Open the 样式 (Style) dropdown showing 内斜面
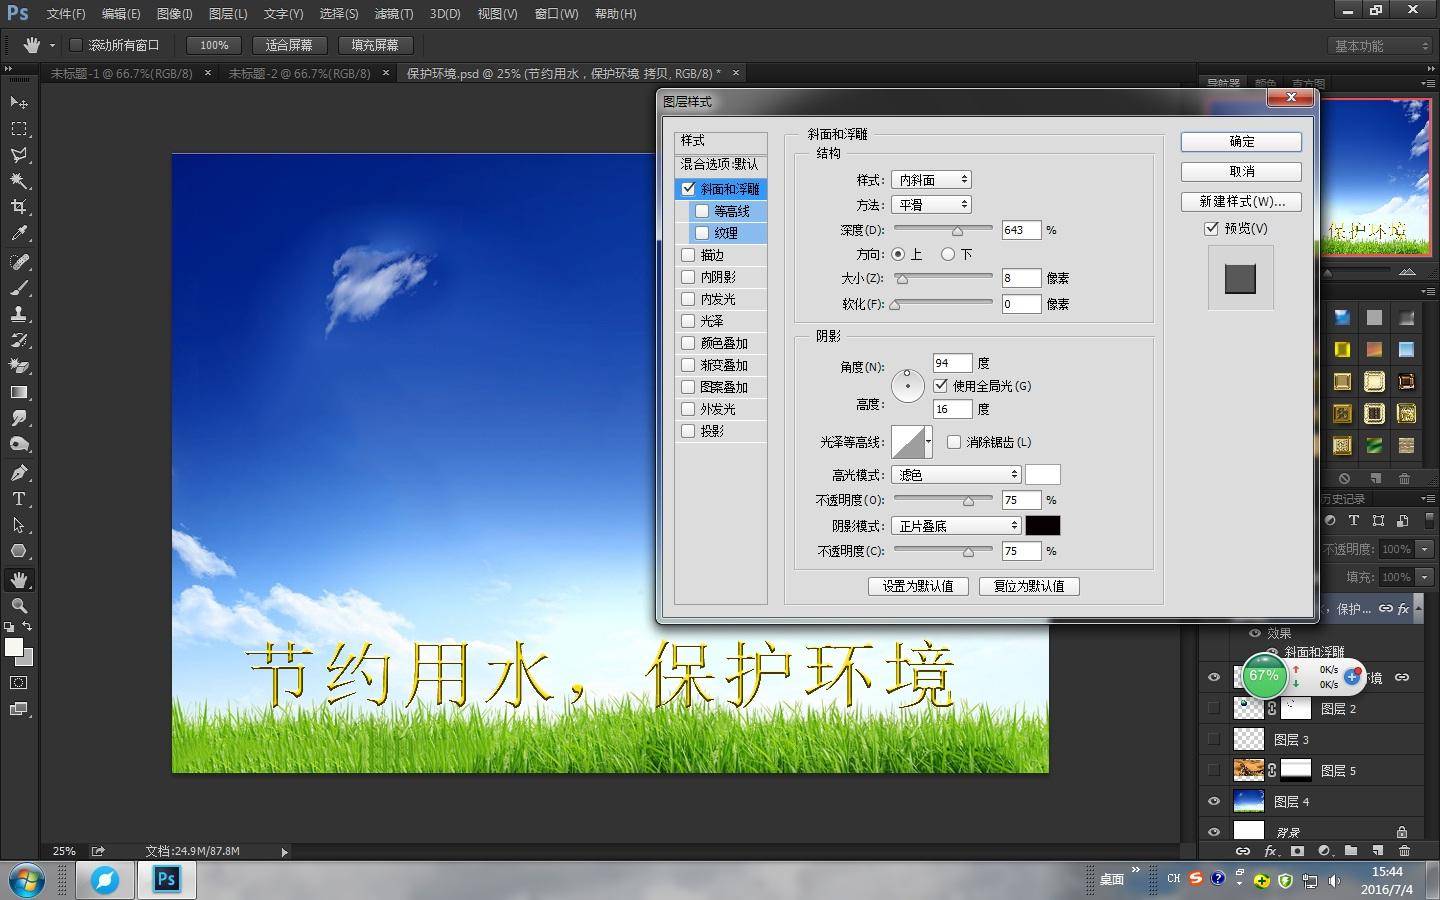The image size is (1440, 900). 931,180
